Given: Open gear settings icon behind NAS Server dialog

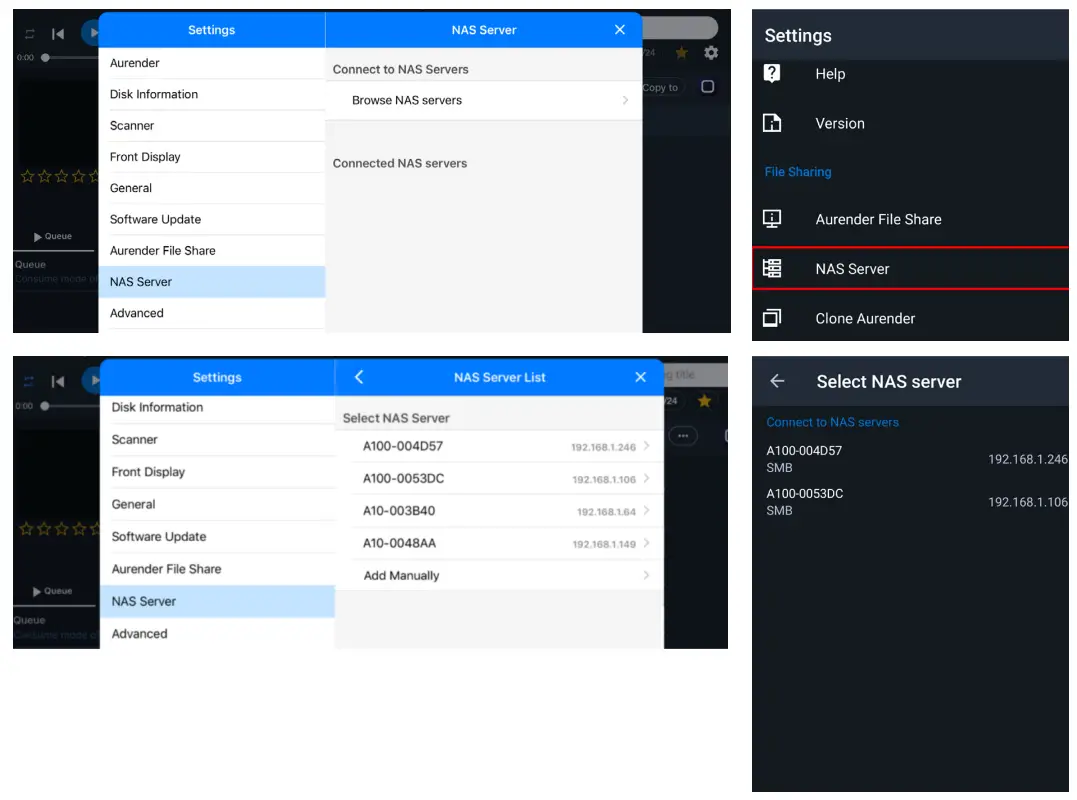Looking at the screenshot, I should pos(711,52).
